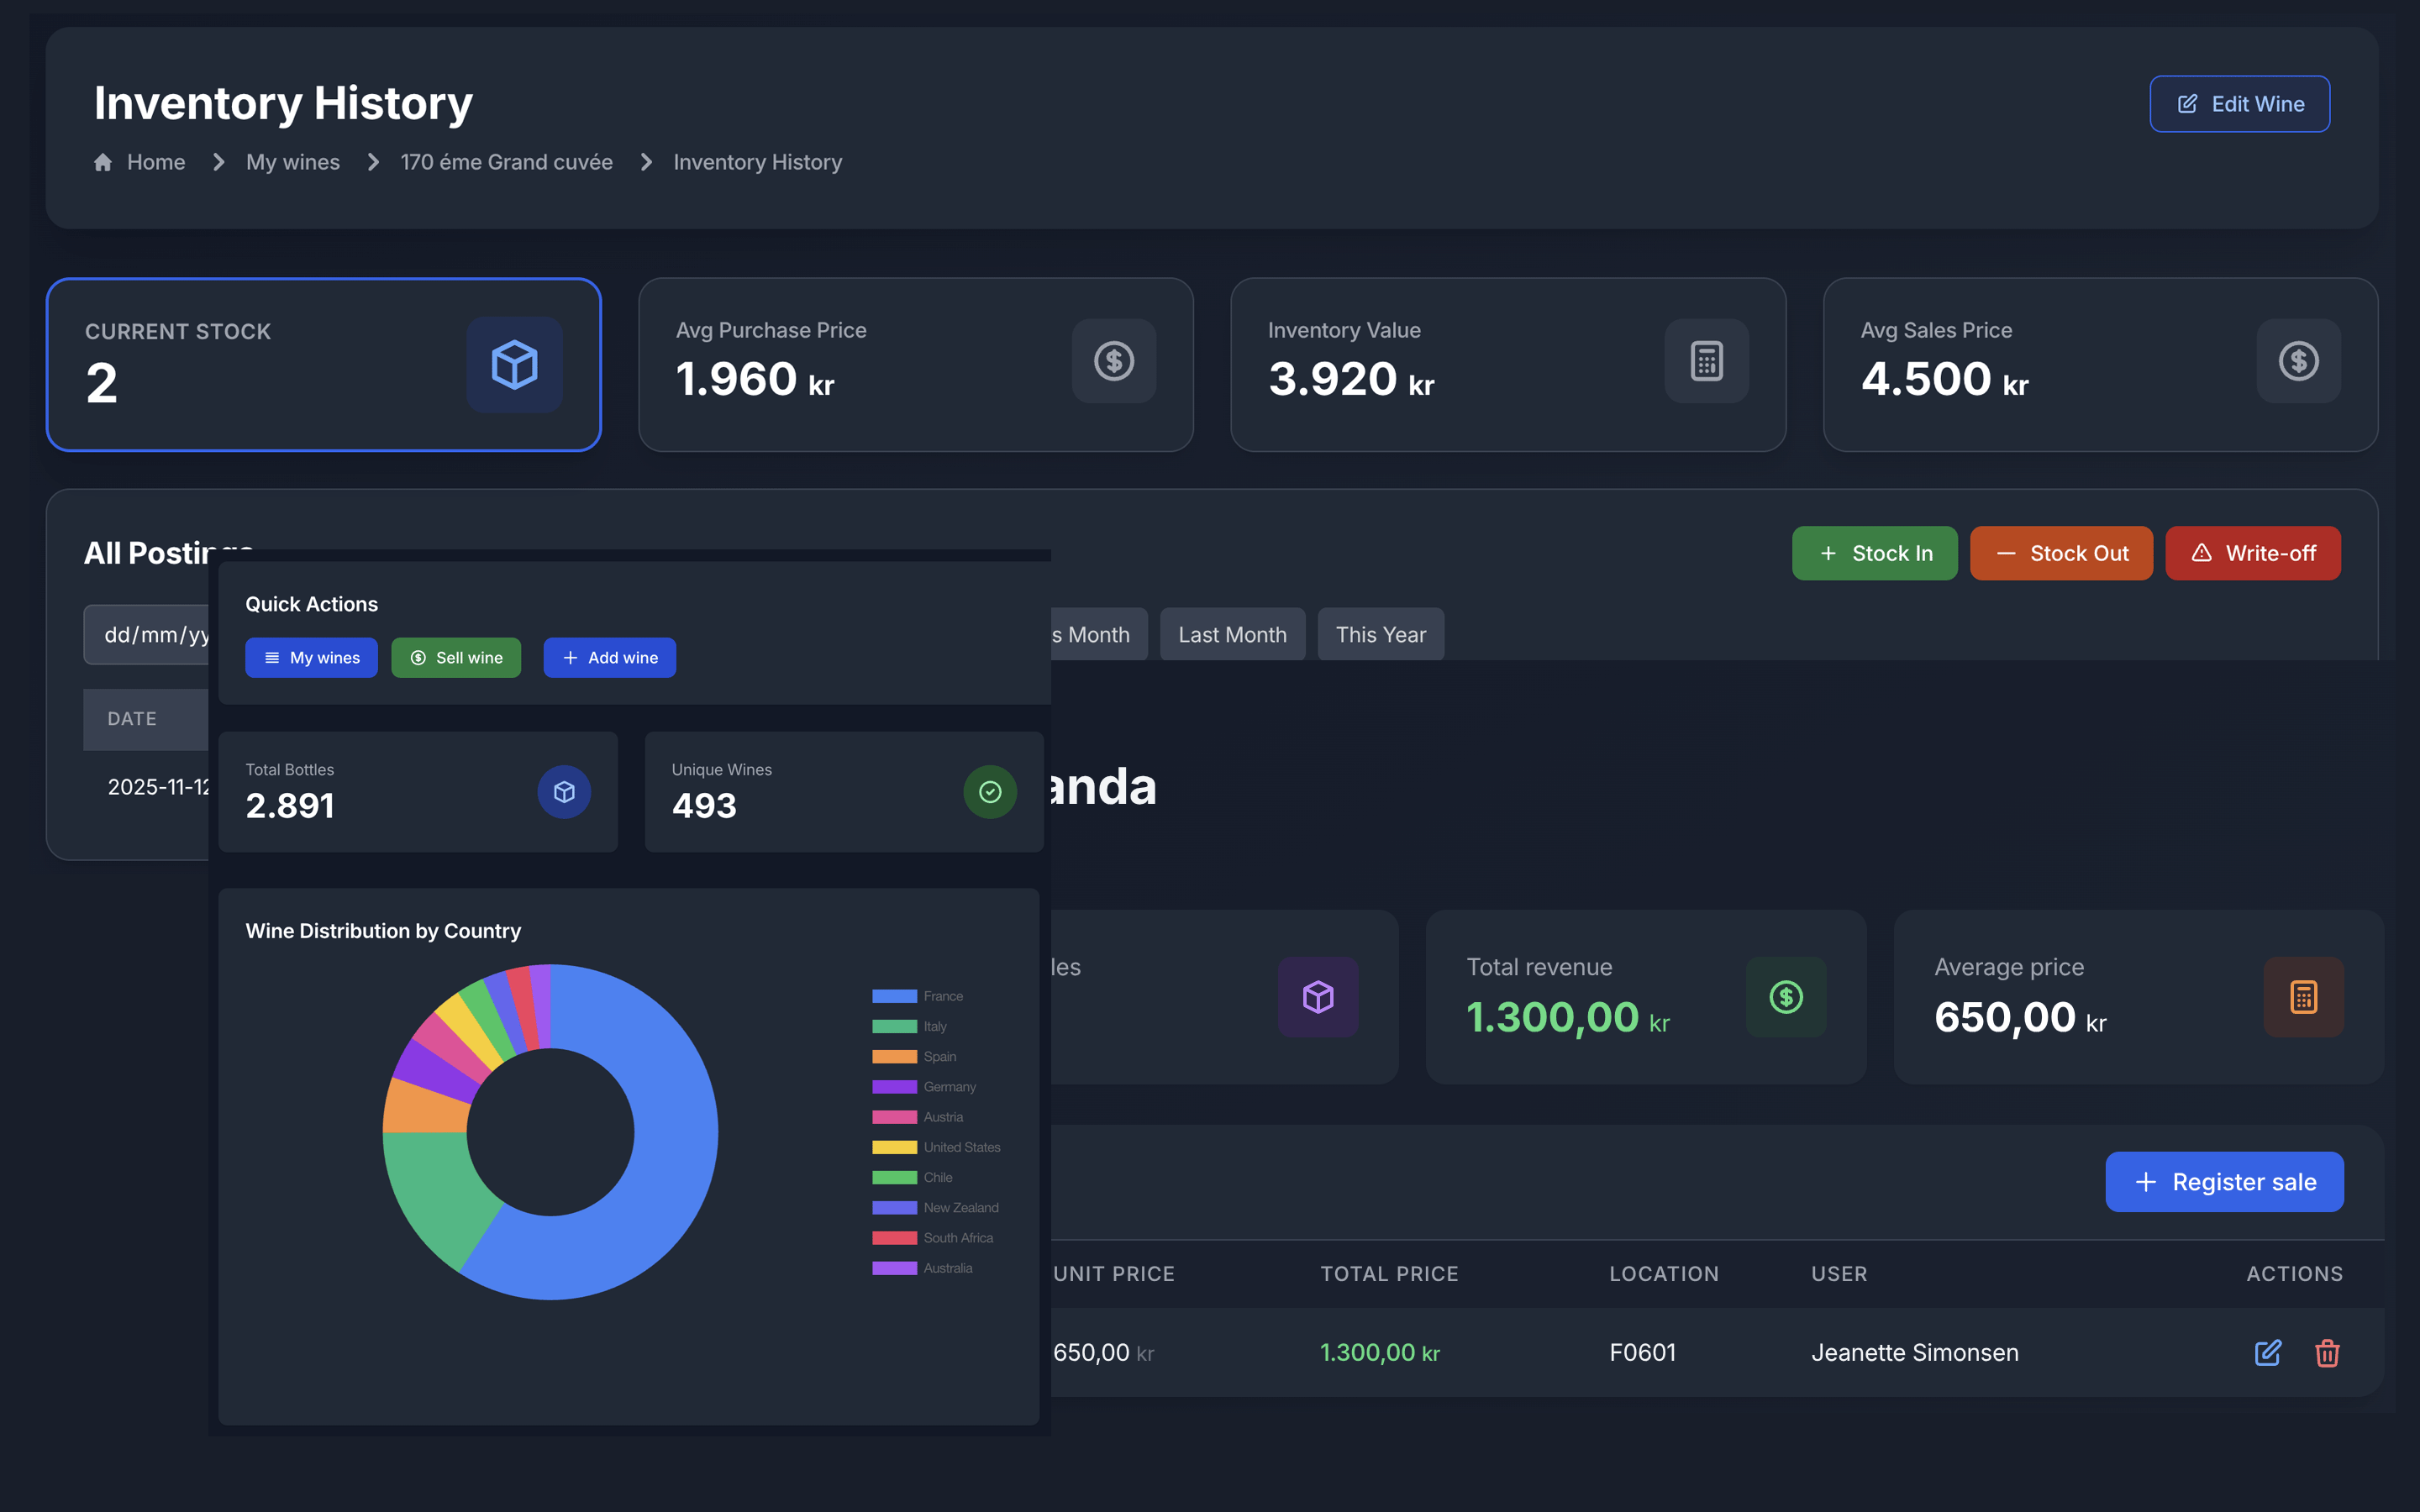
Task: Click the Stock Out button
Action: (2061, 552)
